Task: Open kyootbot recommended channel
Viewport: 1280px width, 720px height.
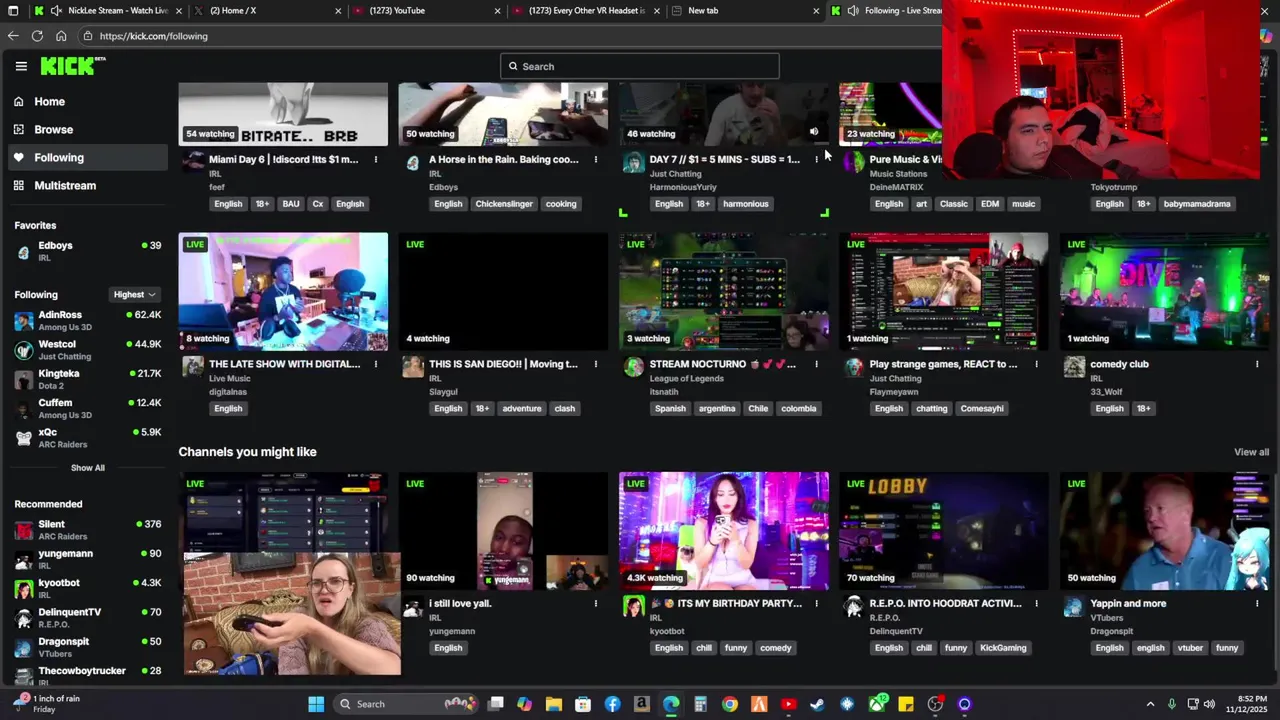Action: pyautogui.click(x=88, y=588)
